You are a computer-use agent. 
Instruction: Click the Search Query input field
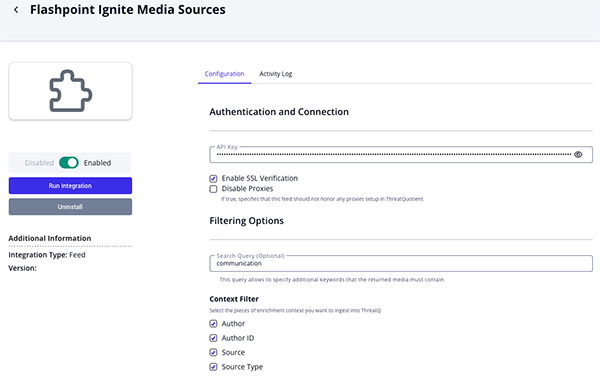[401, 264]
